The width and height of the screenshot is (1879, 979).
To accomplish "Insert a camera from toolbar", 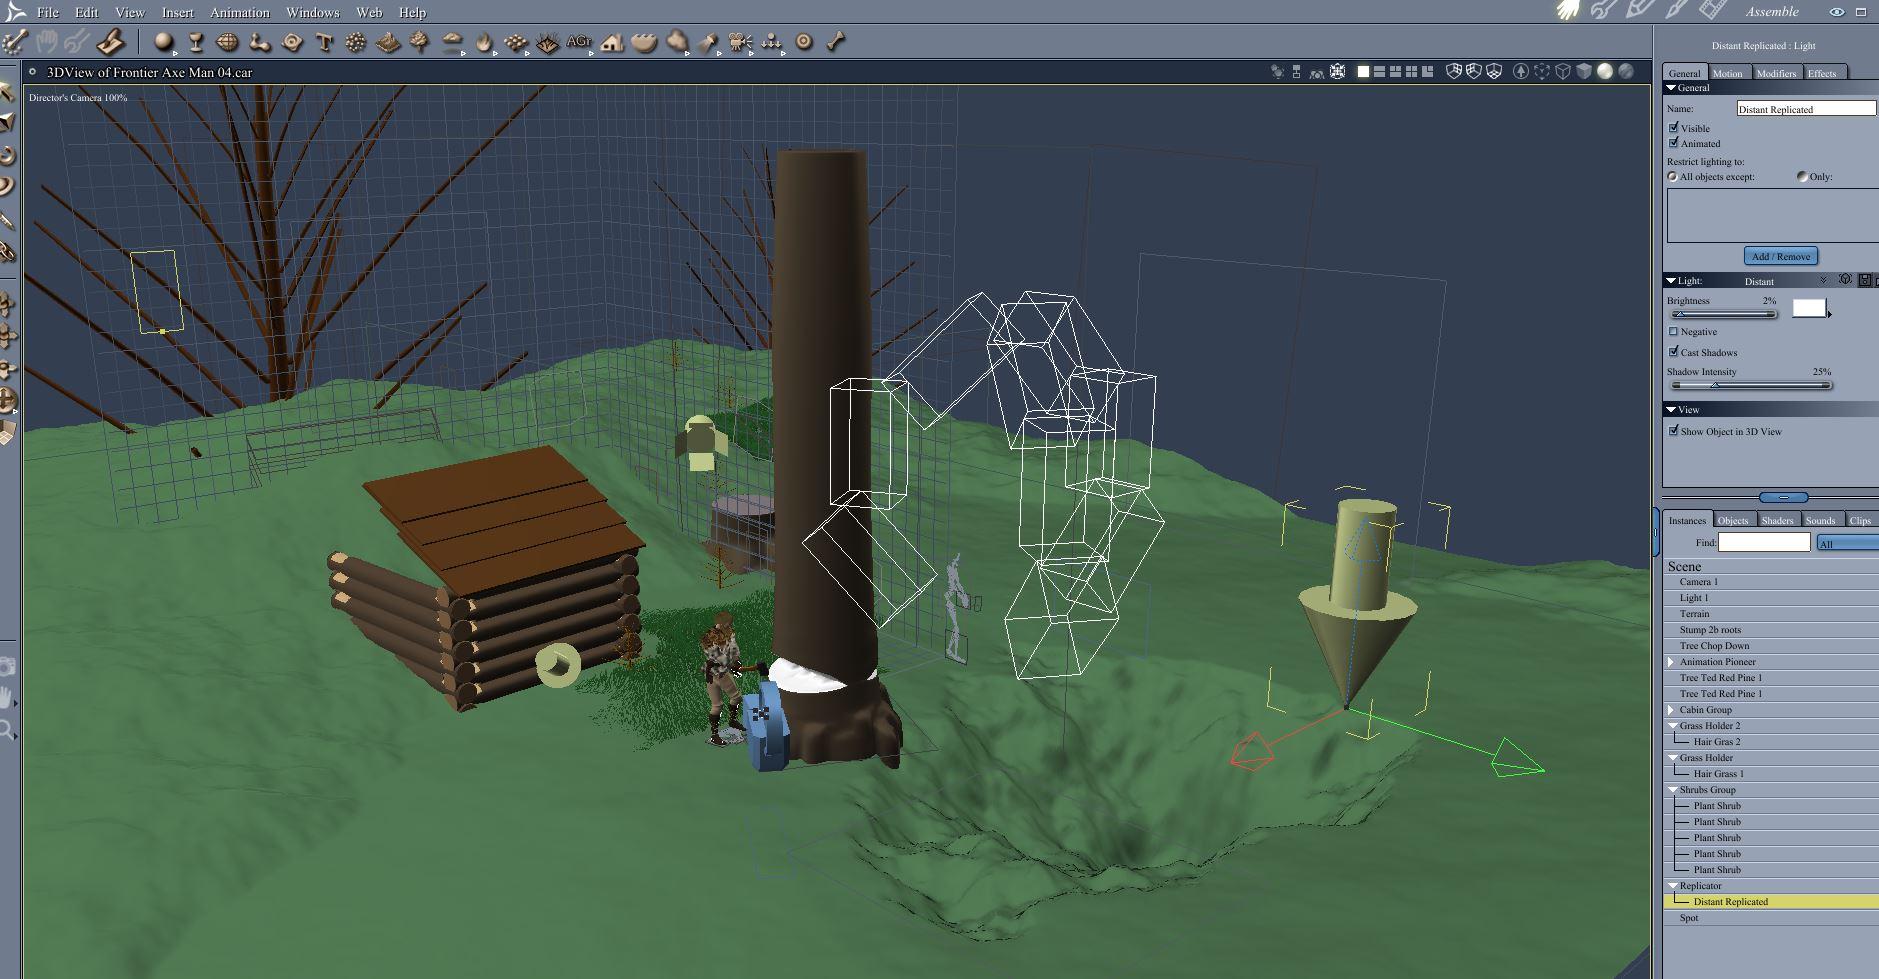I will click(740, 42).
